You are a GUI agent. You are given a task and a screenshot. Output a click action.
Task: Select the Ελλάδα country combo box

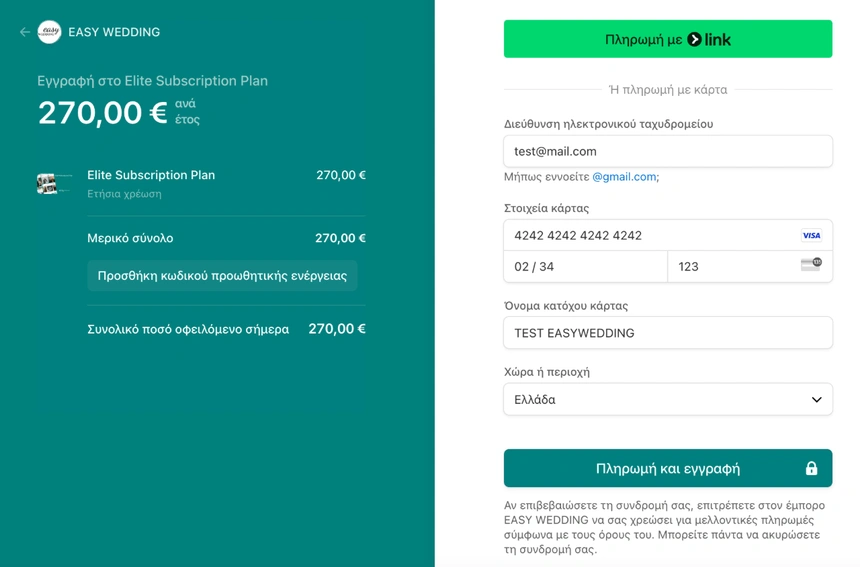point(667,399)
